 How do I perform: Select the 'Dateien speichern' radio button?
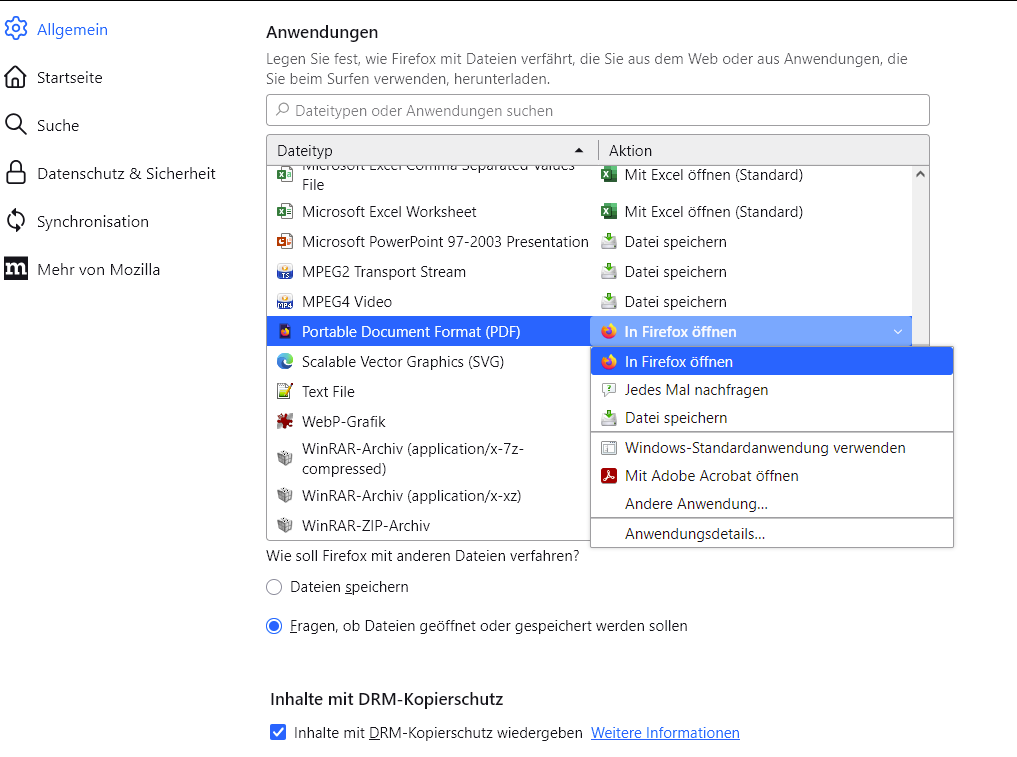(274, 587)
